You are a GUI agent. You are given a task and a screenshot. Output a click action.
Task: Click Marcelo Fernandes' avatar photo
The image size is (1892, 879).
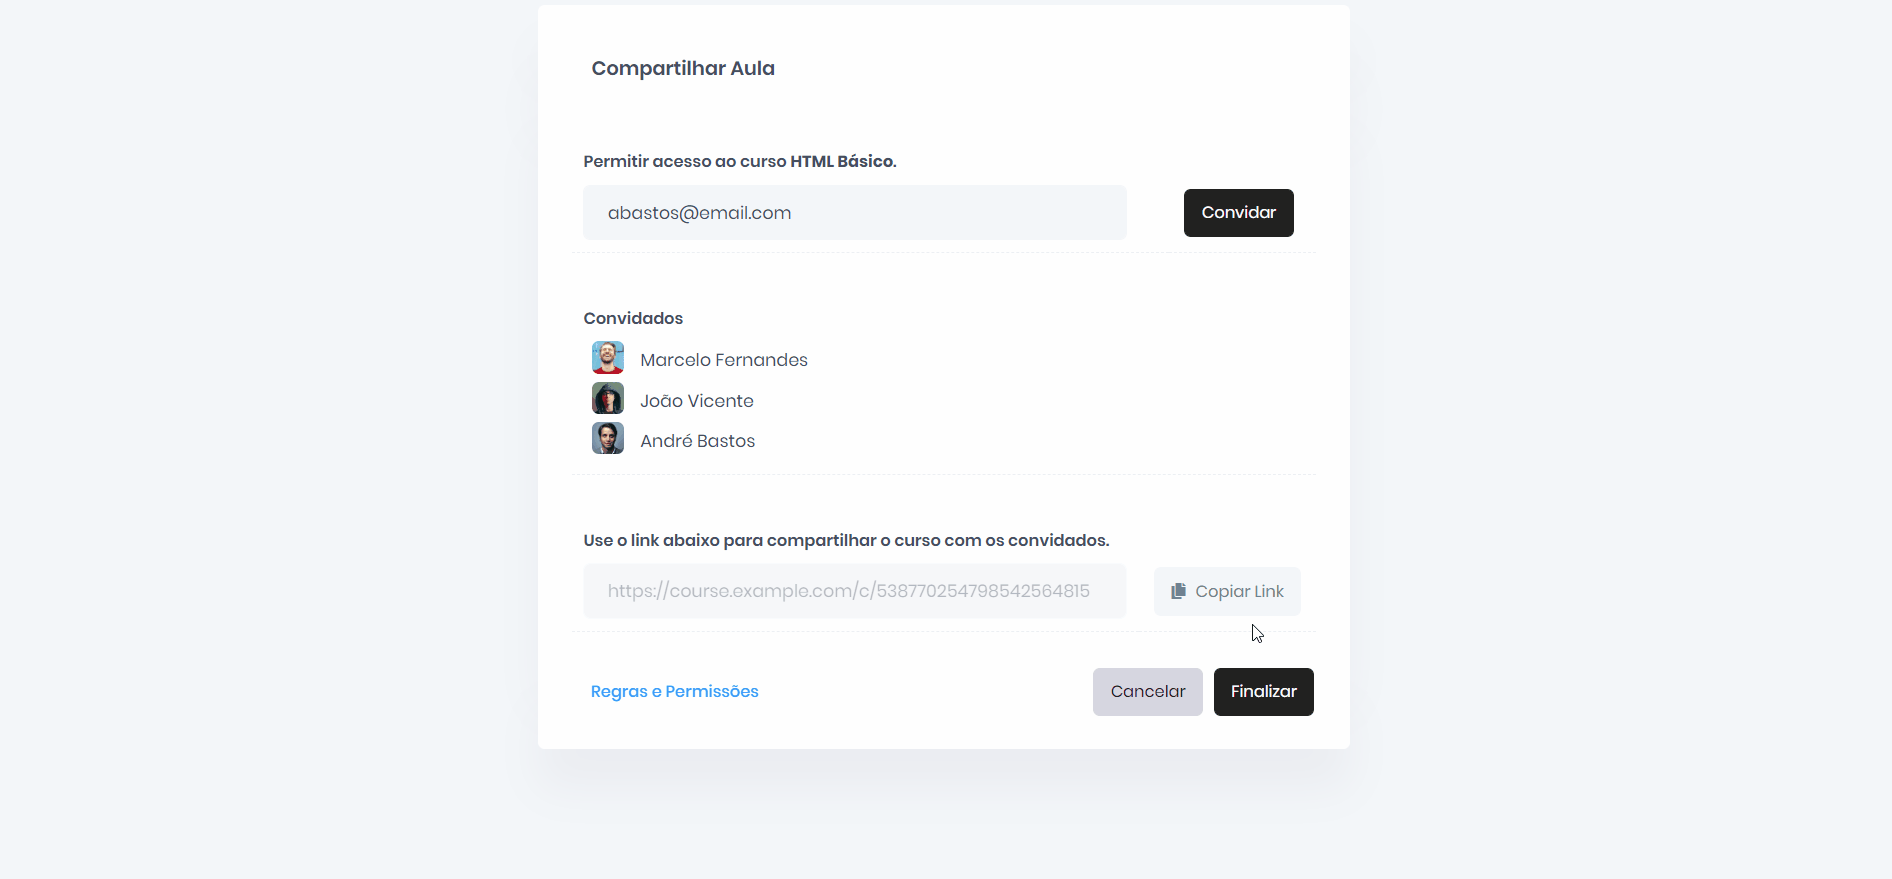(608, 358)
